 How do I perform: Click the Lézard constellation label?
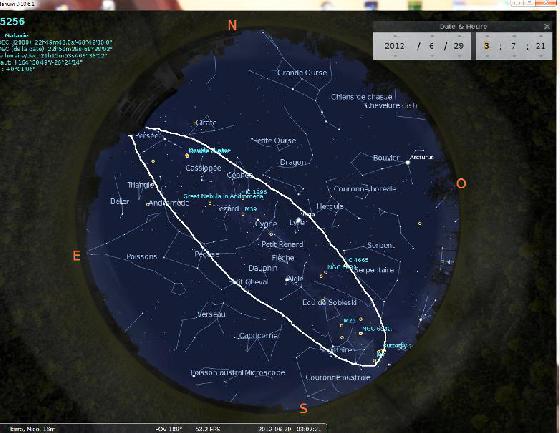point(229,209)
